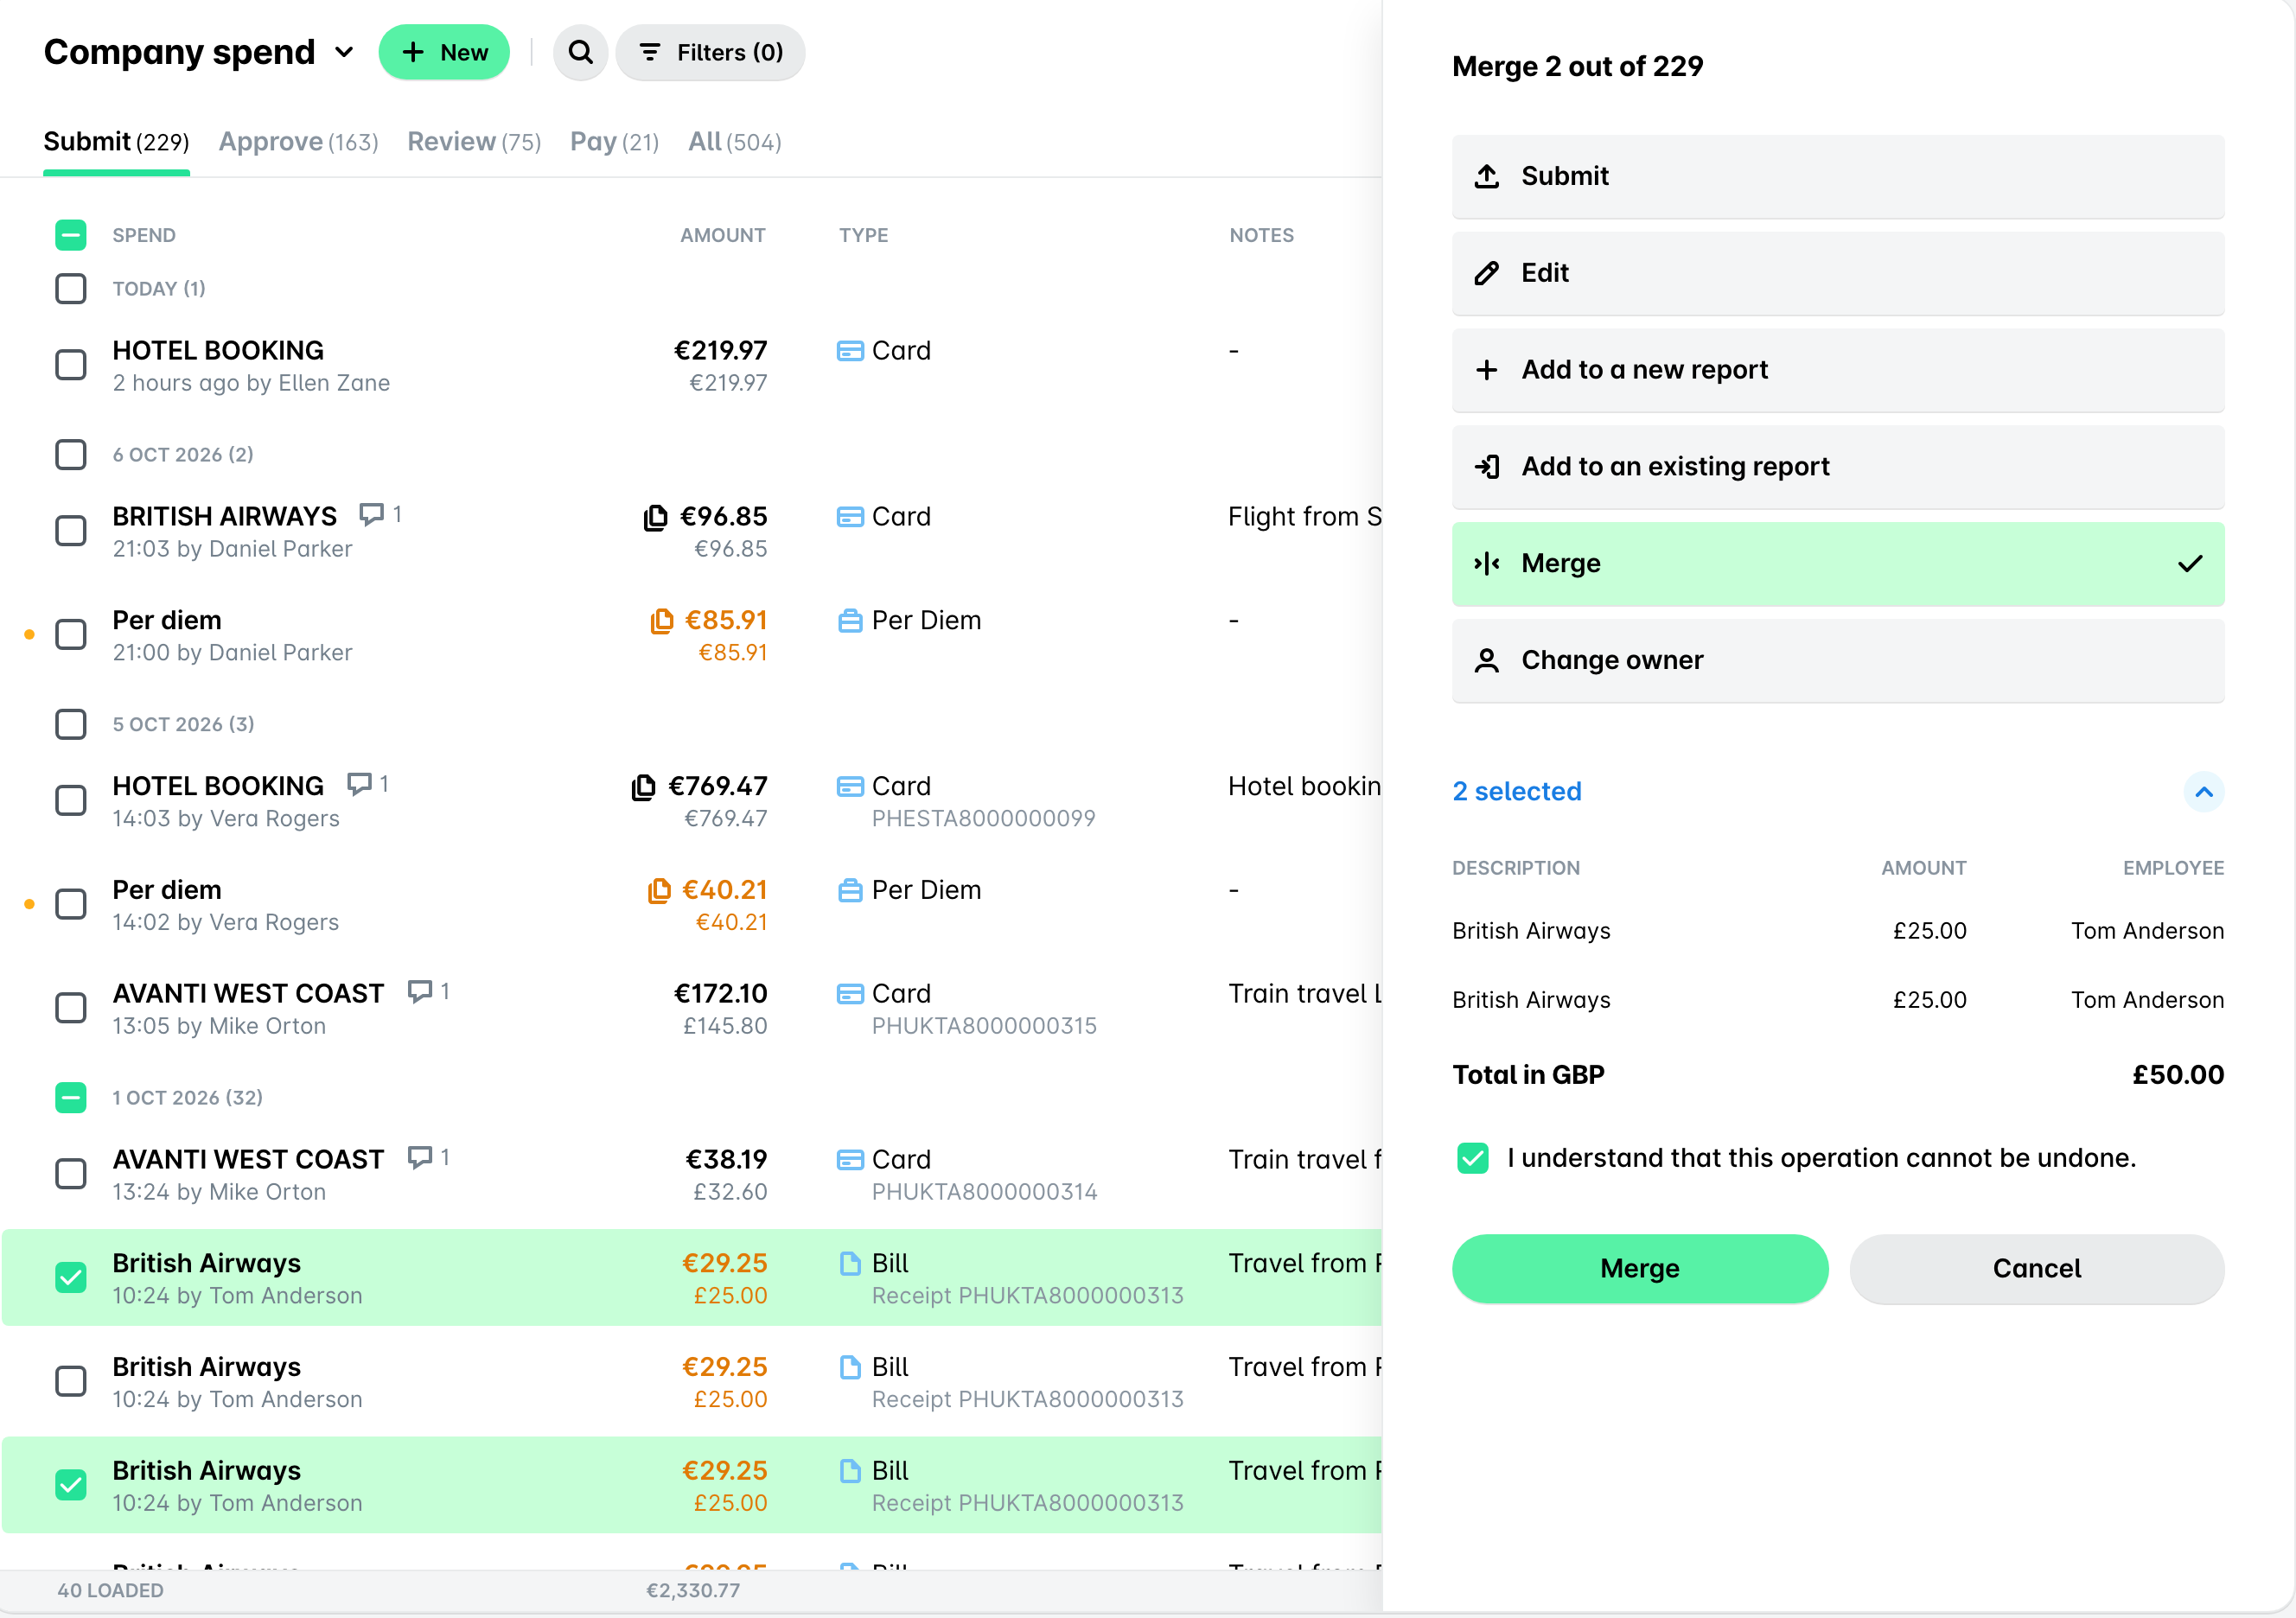This screenshot has width=2296, height=1618.
Task: Click the upload icon next to Submit
Action: (1487, 176)
